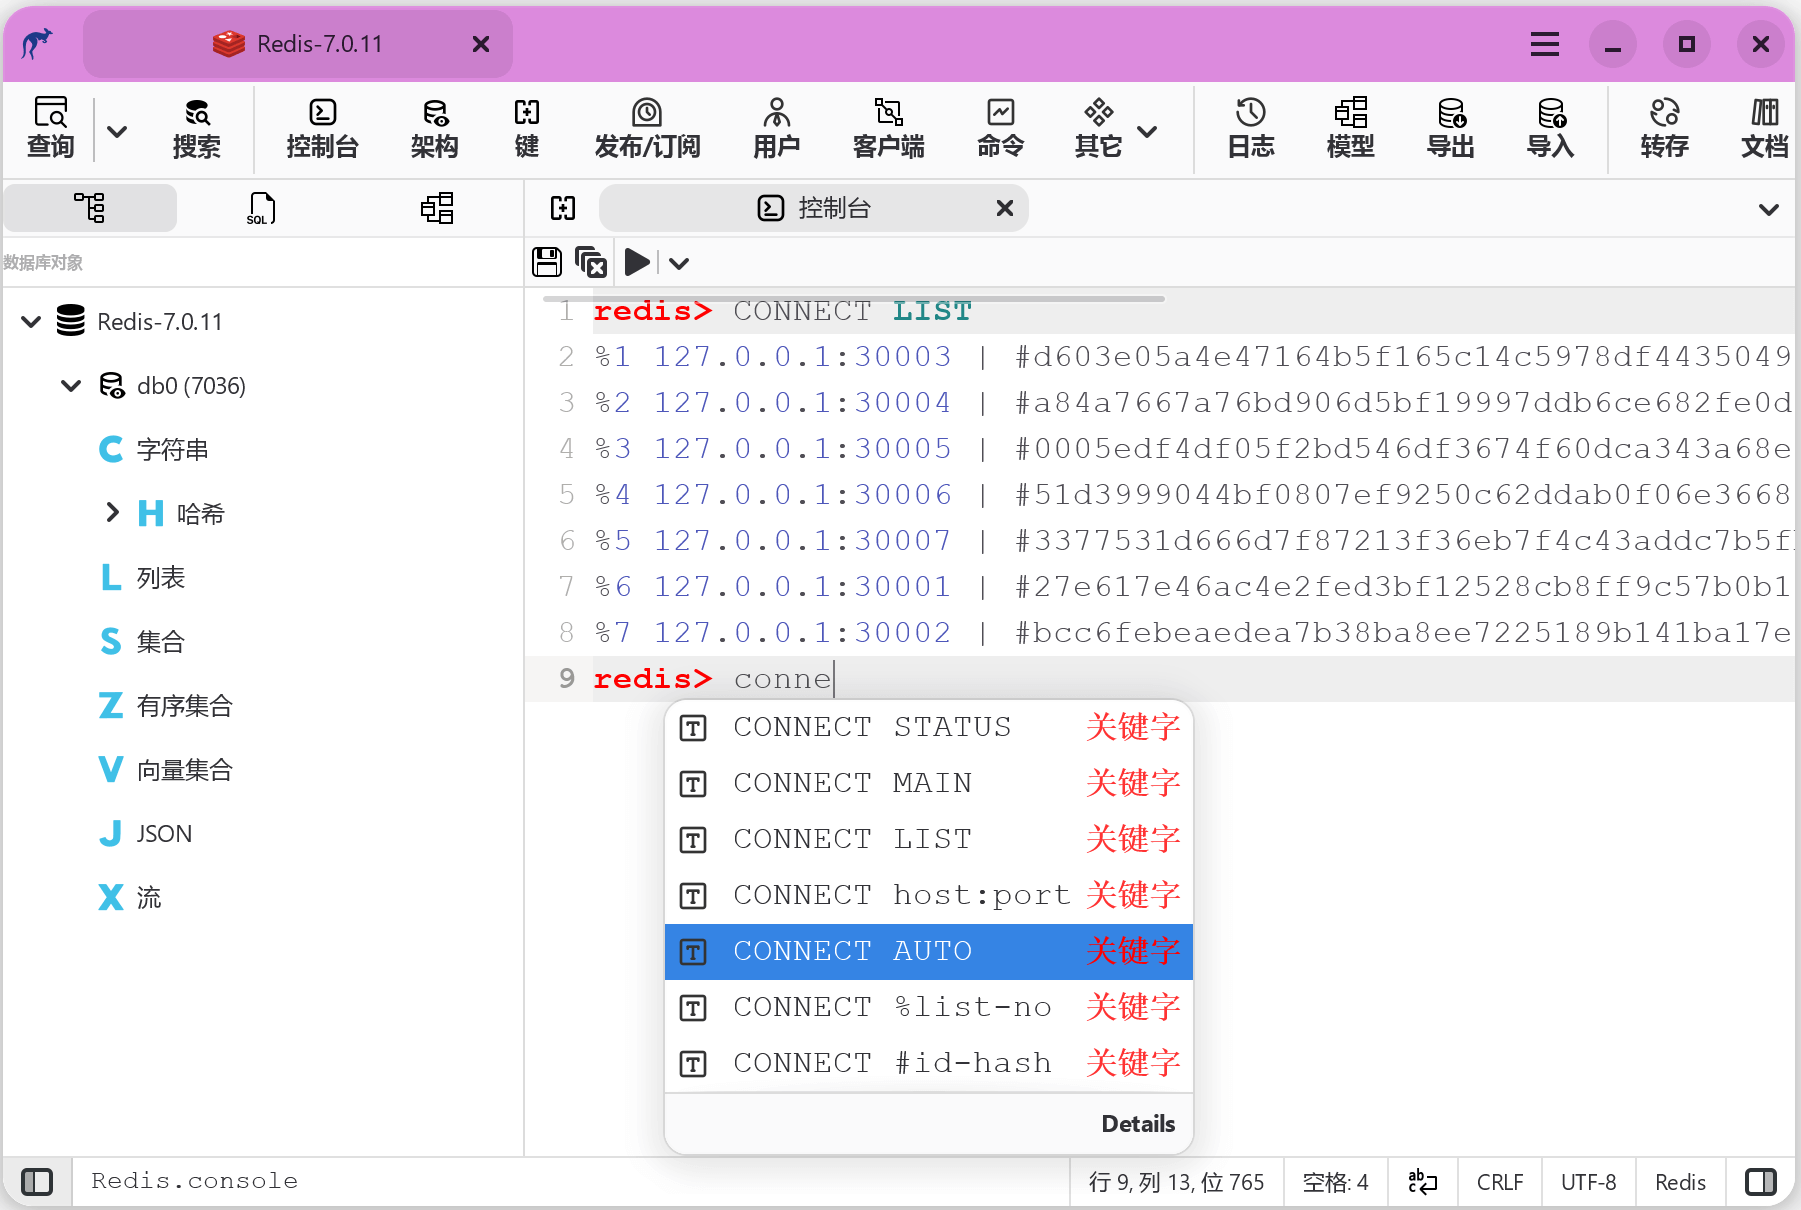Run the command with play button
The width and height of the screenshot is (1801, 1210).
(x=636, y=263)
